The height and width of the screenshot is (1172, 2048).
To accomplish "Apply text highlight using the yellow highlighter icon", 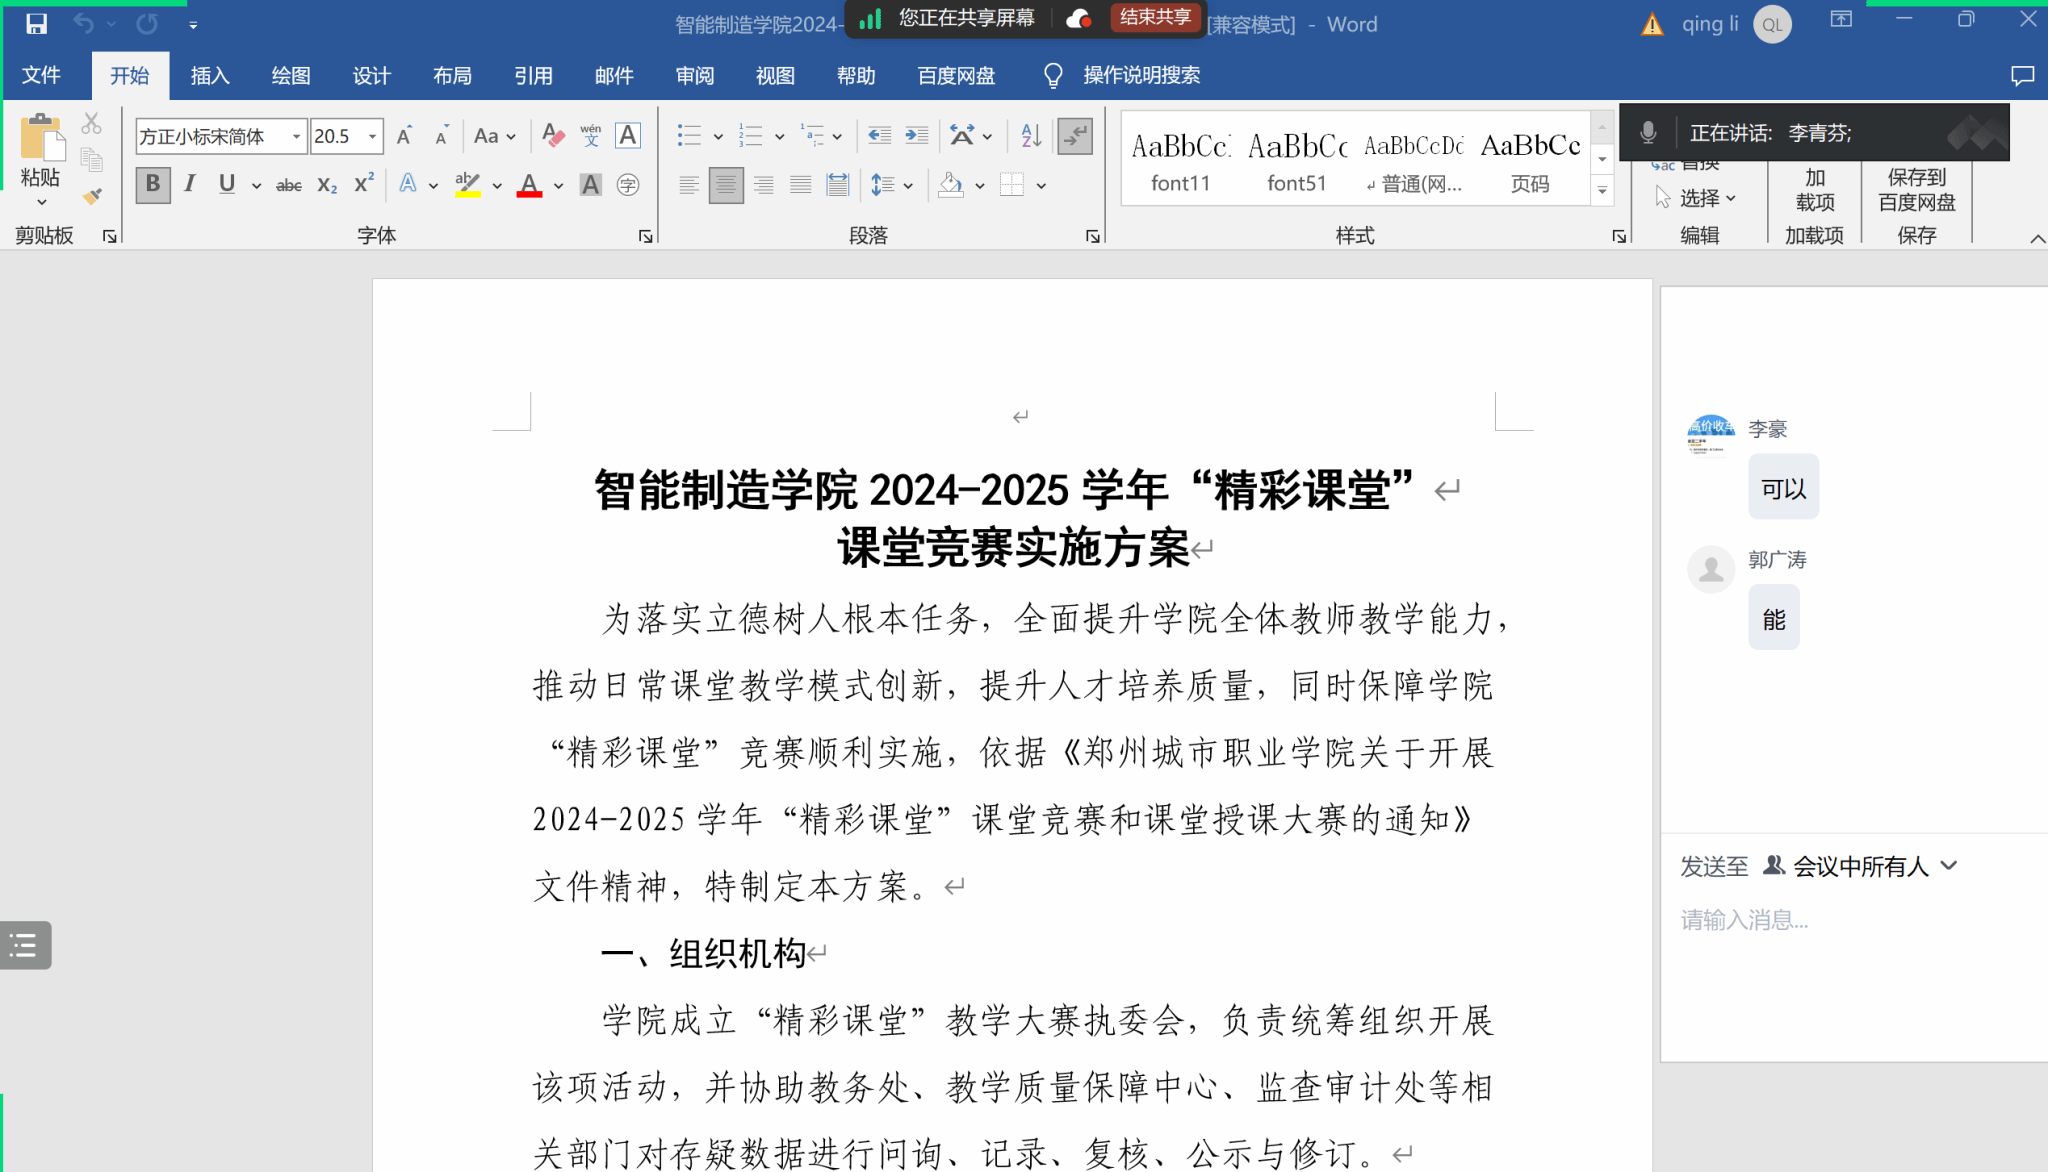I will pos(466,184).
